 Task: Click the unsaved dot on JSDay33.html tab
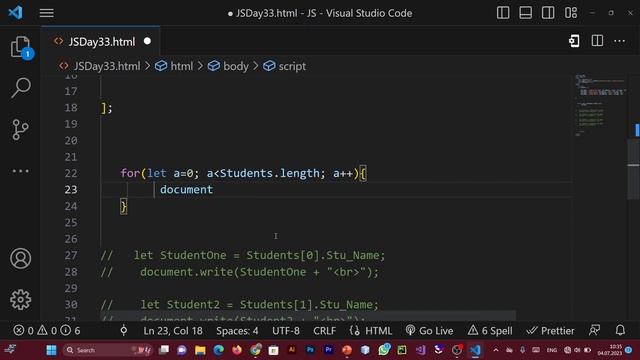pos(147,41)
